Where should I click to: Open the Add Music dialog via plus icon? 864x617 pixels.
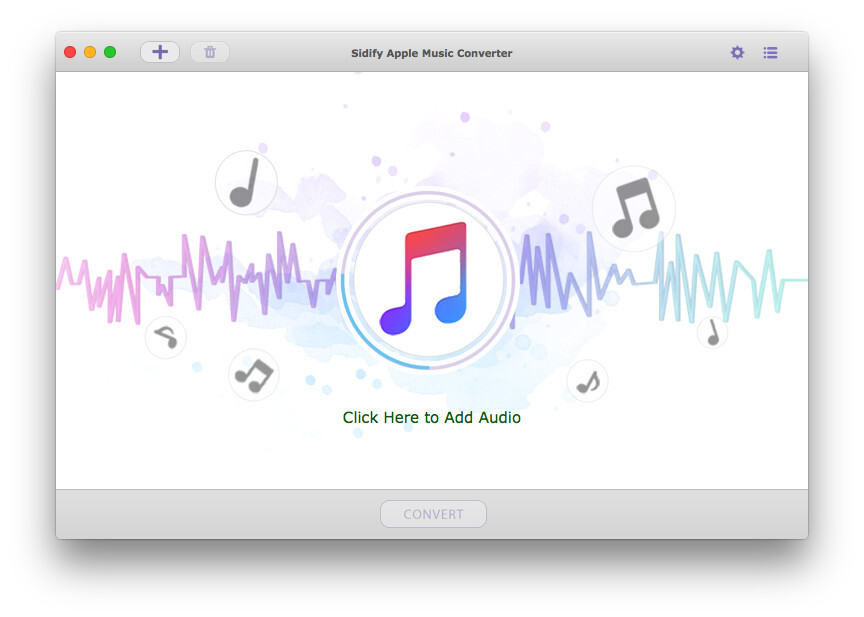coord(160,51)
